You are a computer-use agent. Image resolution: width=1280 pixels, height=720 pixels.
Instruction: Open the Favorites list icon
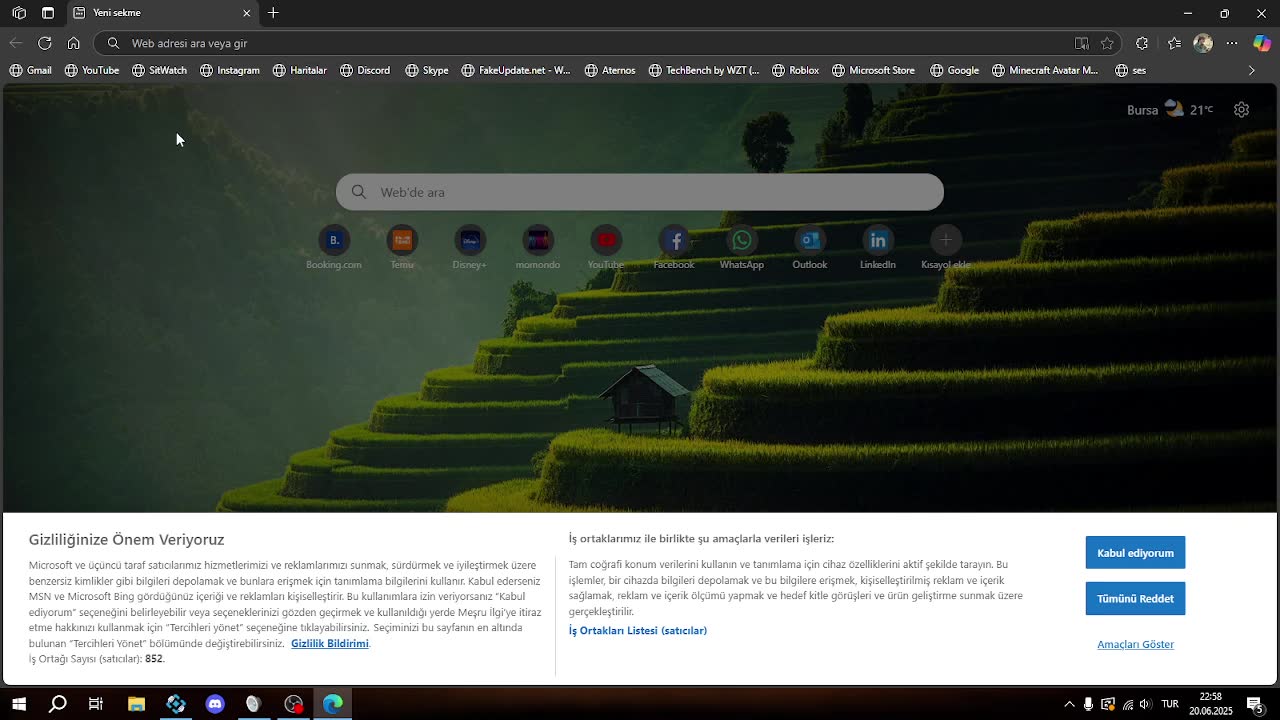tap(1174, 43)
